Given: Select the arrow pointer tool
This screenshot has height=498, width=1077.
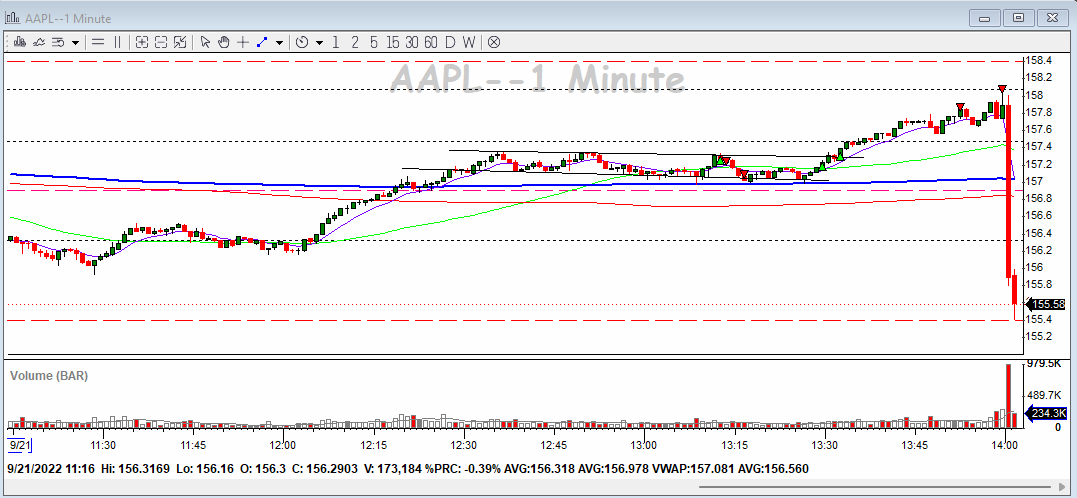Looking at the screenshot, I should pyautogui.click(x=205, y=42).
